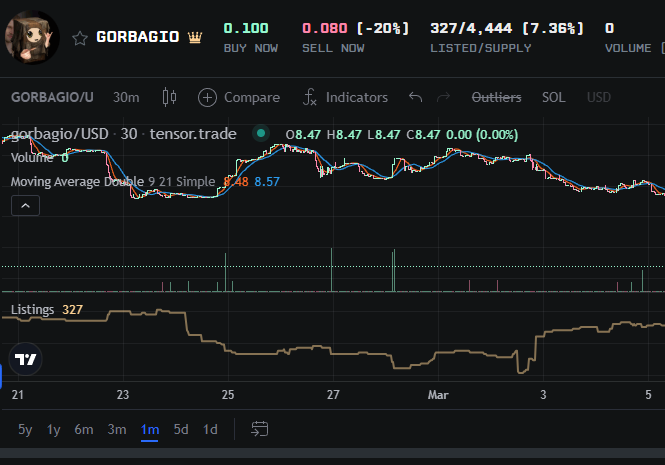Click the crown badge next to GORBAGIO
The image size is (665, 465).
pyautogui.click(x=195, y=37)
